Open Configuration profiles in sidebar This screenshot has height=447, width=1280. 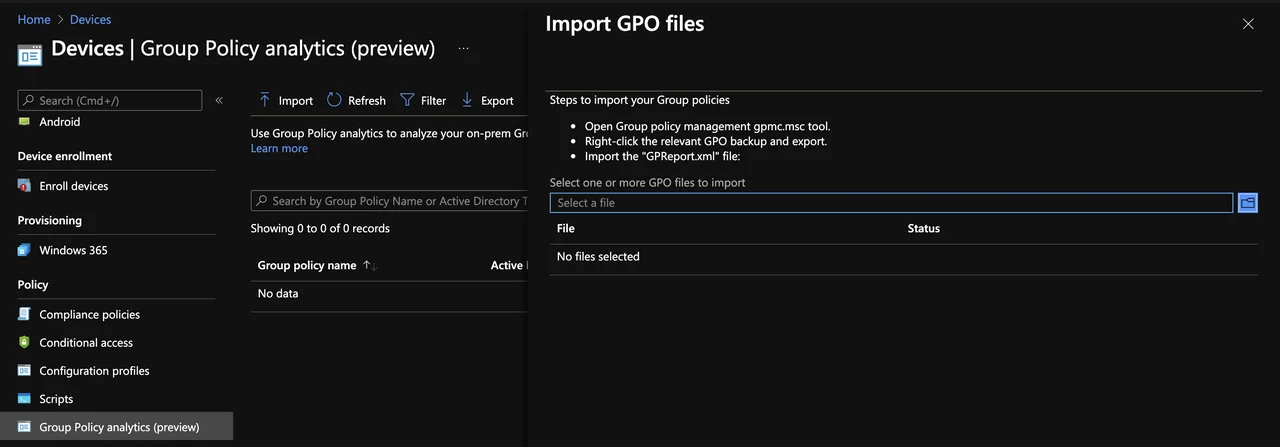pos(95,370)
